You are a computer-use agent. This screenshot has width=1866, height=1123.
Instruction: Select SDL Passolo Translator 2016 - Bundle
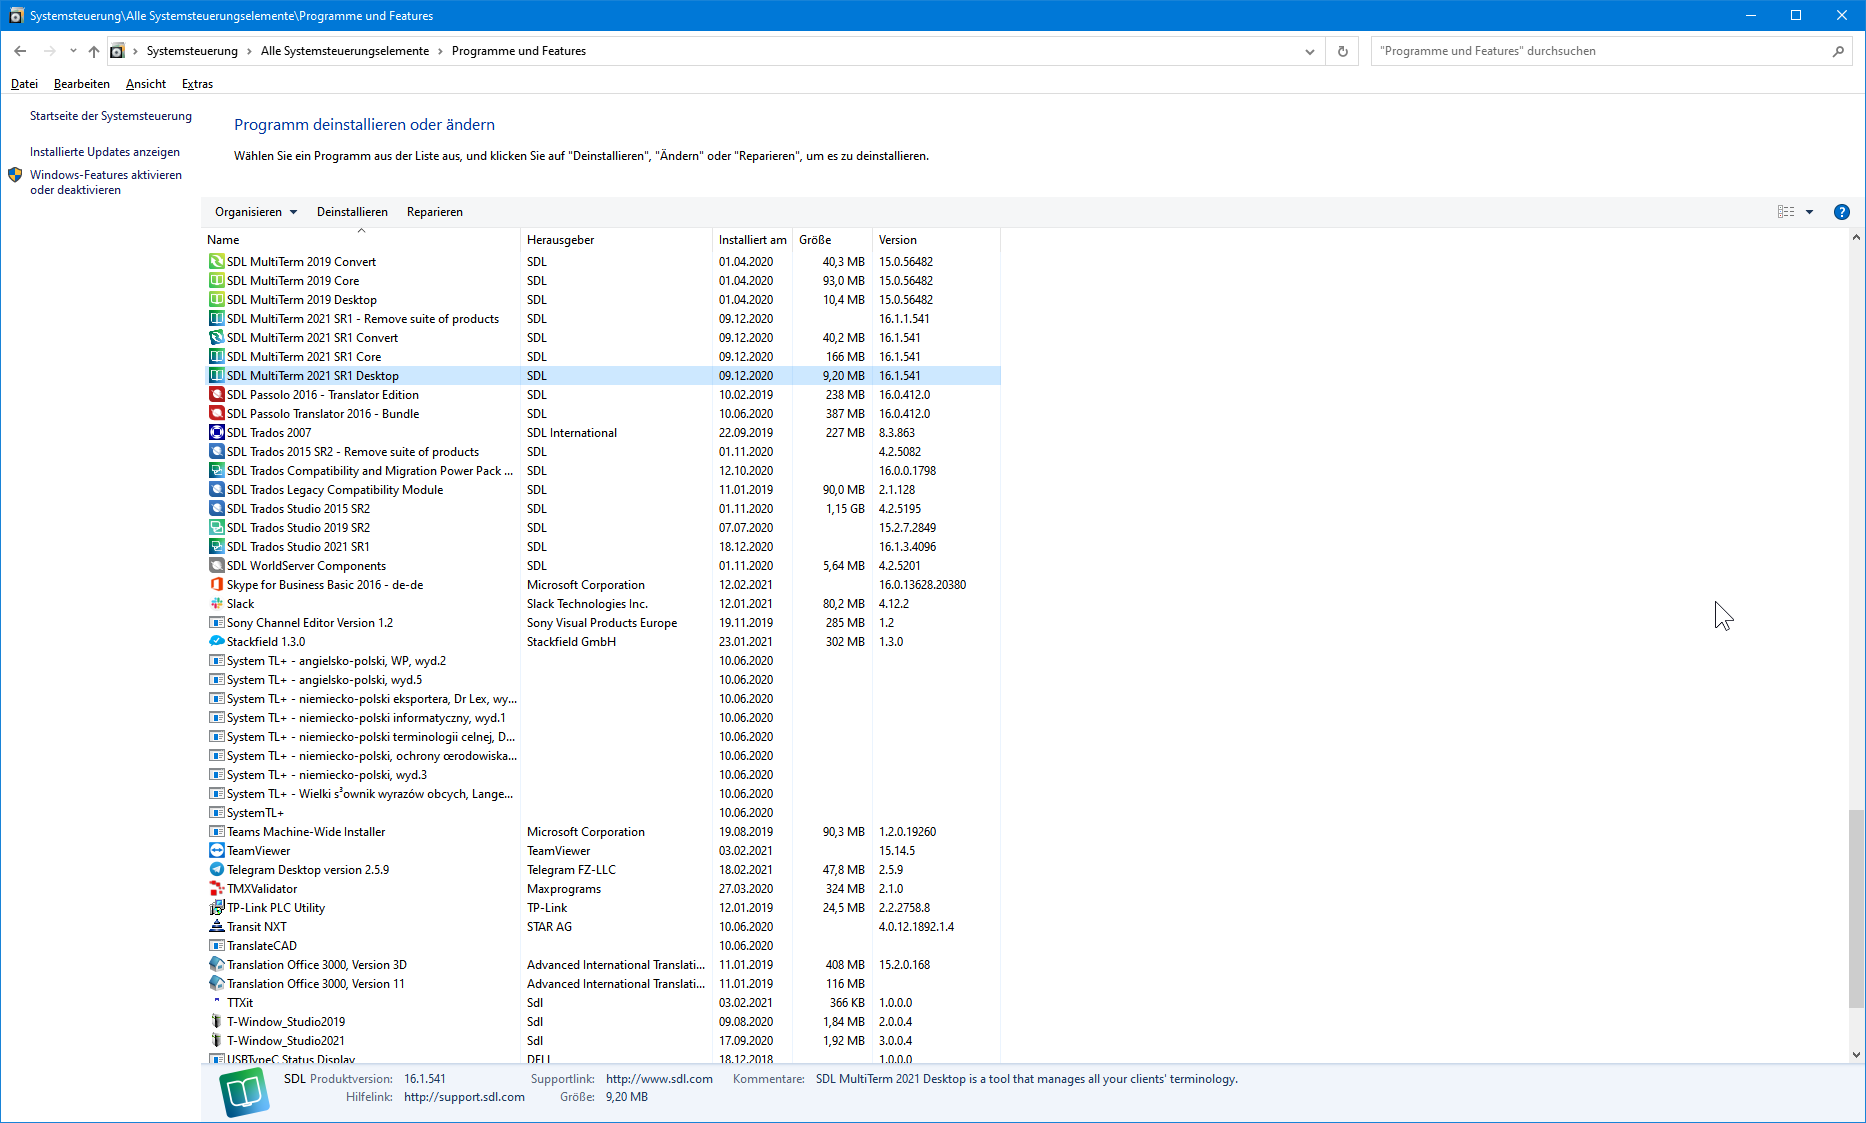pos(603,414)
